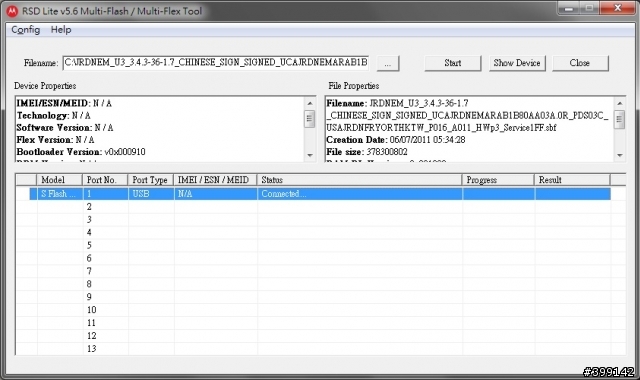
Task: Click the Motorola logo icon in title bar
Action: [12, 11]
